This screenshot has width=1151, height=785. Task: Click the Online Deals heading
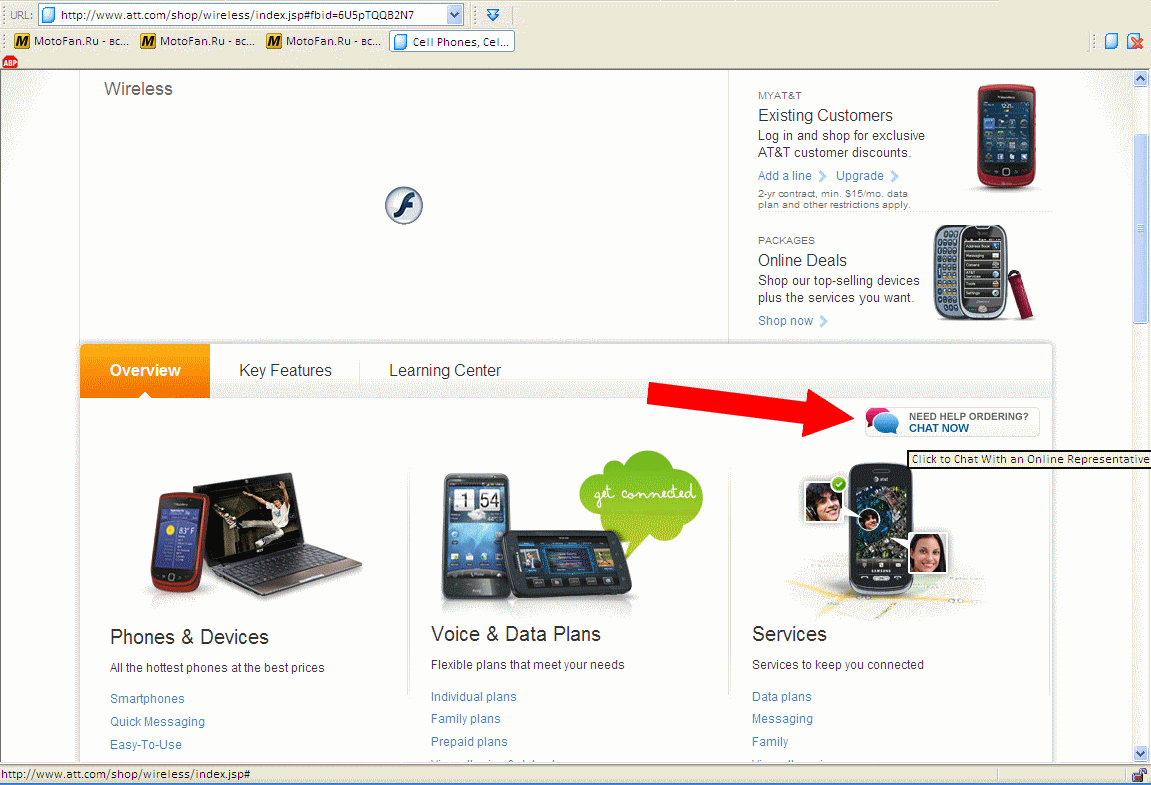click(x=802, y=261)
